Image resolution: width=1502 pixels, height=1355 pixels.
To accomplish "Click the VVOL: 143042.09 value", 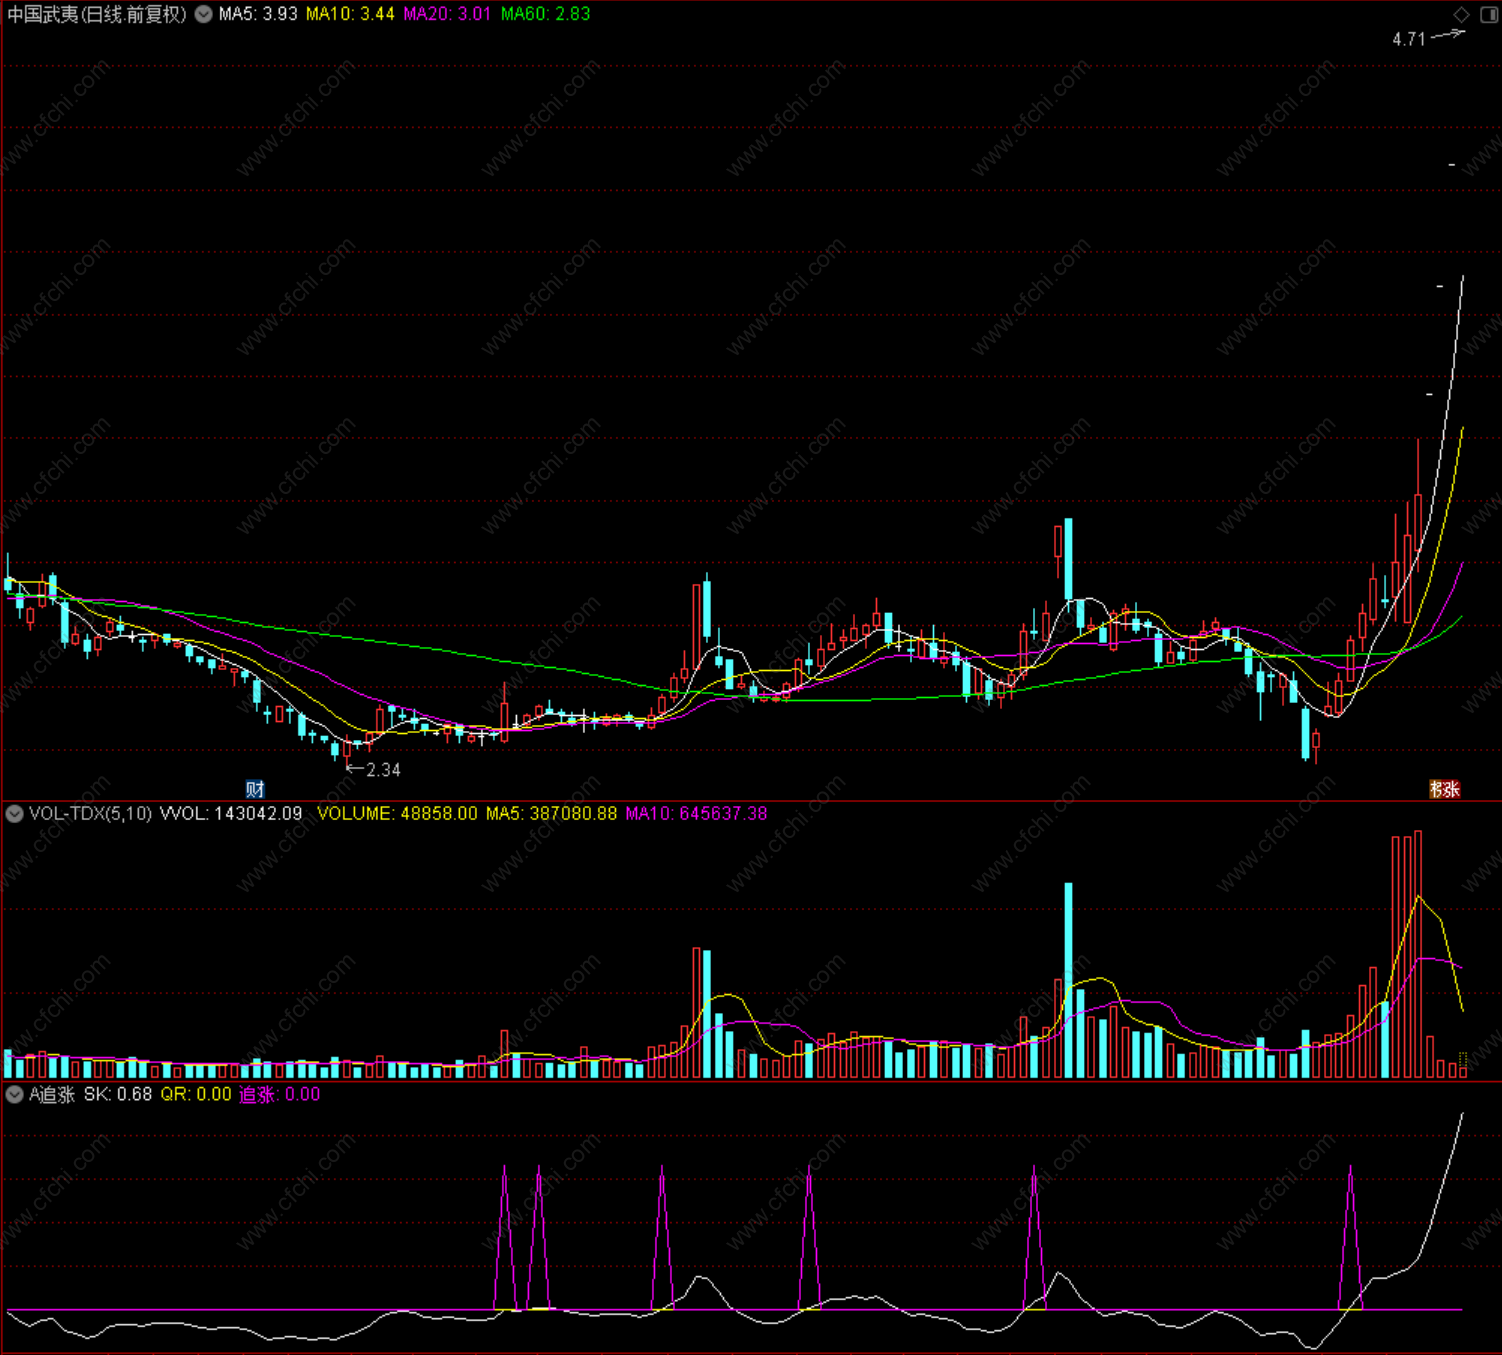I will pos(231,814).
